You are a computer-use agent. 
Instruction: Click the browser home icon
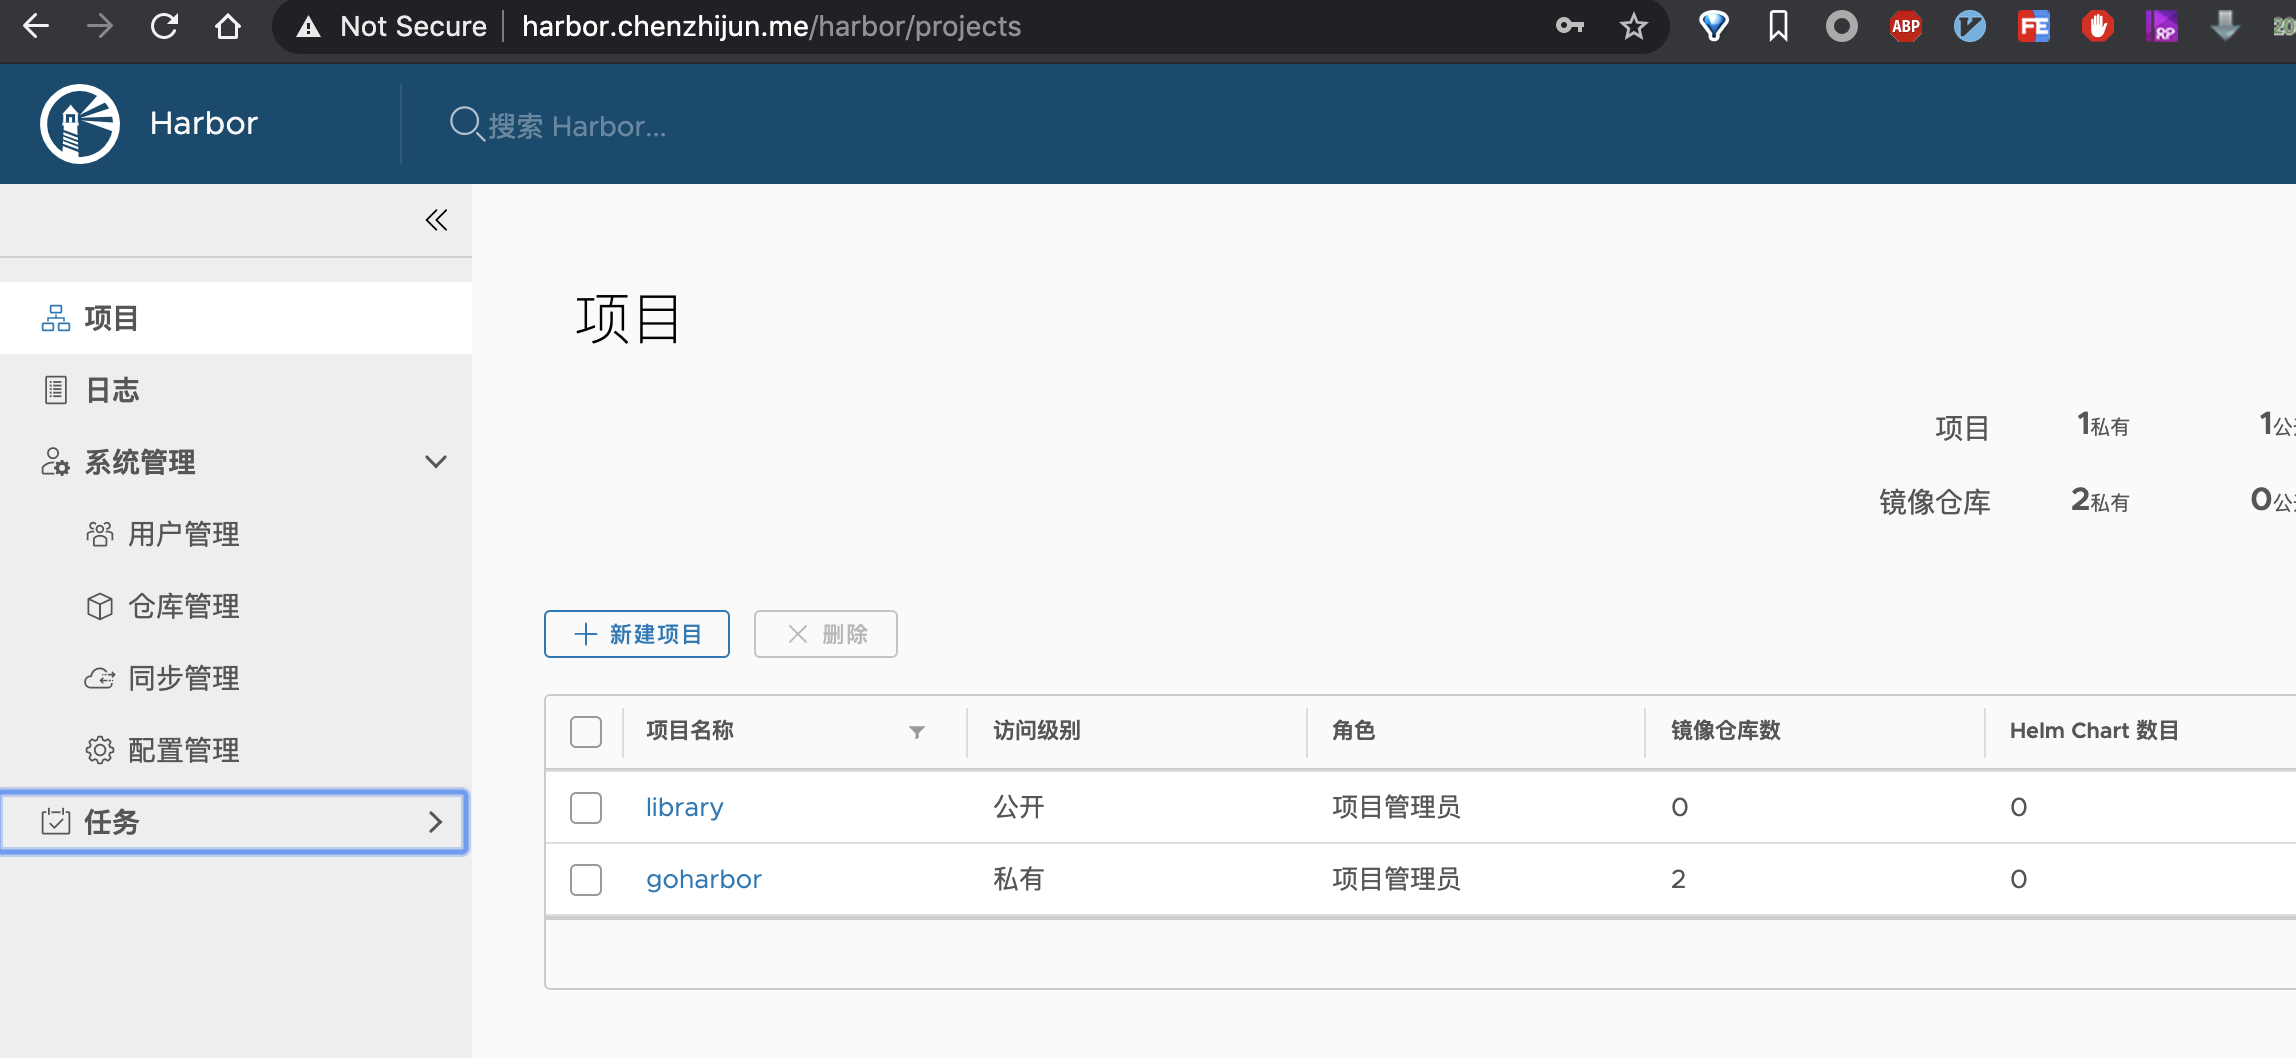click(228, 26)
